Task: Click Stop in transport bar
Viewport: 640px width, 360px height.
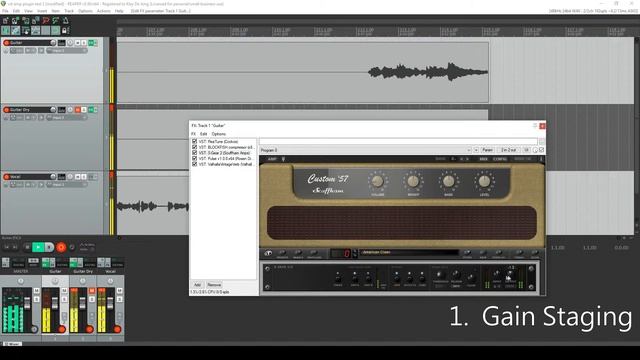Action: click(27, 247)
